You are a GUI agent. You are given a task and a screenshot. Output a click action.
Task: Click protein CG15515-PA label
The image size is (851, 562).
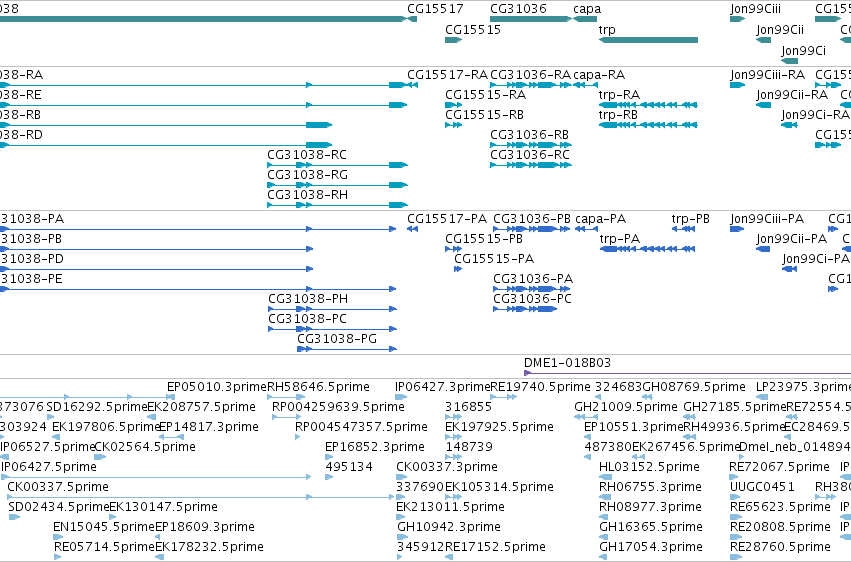[494, 259]
